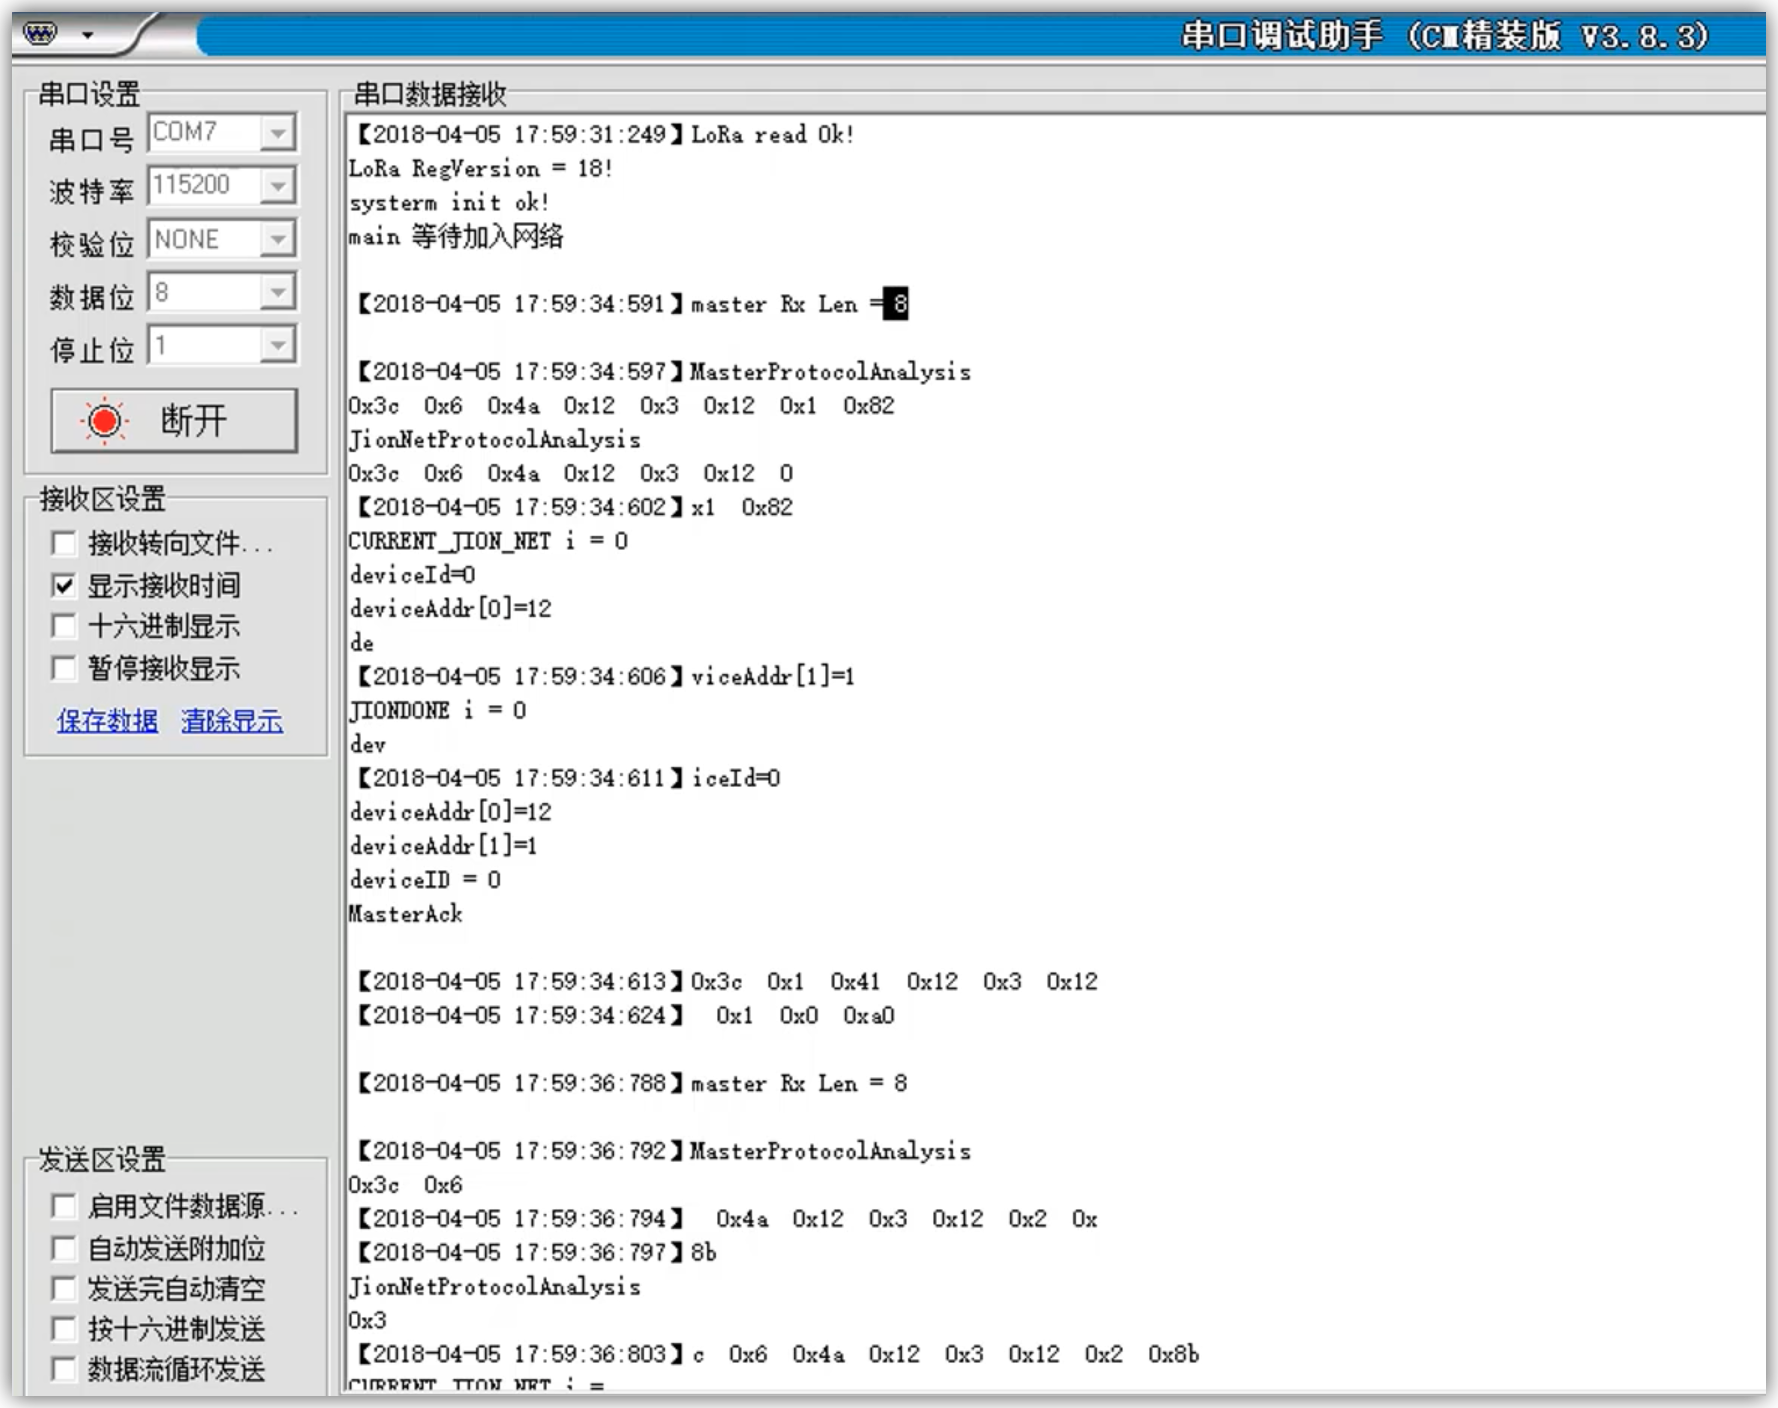Viewport: 1778px width, 1408px height.
Task: Enable 接收转向文件 checkbox
Action: [x=64, y=543]
